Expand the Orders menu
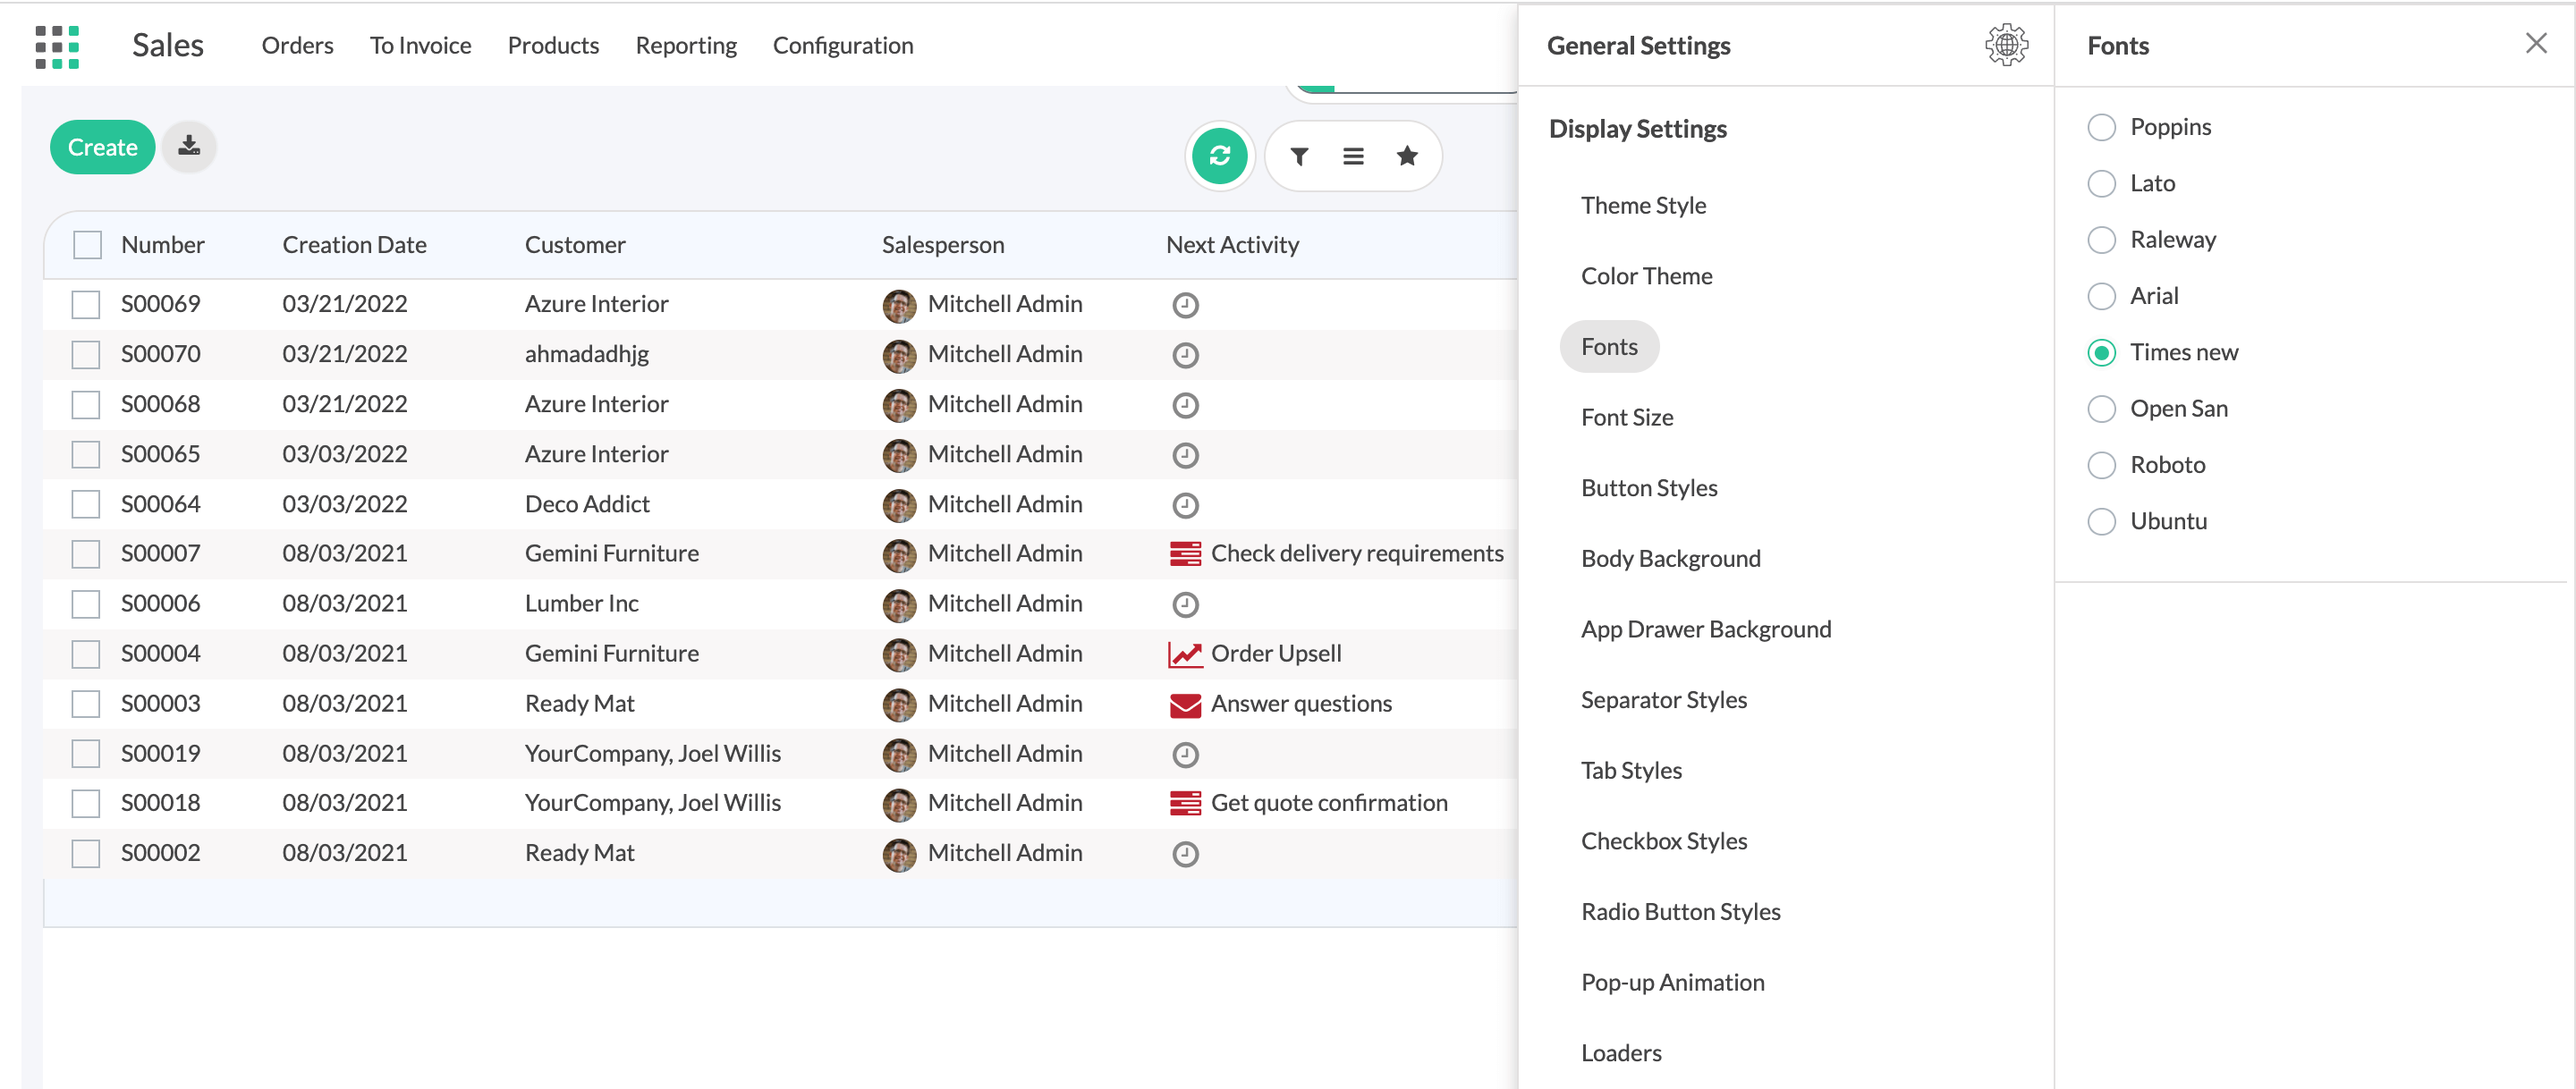 (x=297, y=45)
